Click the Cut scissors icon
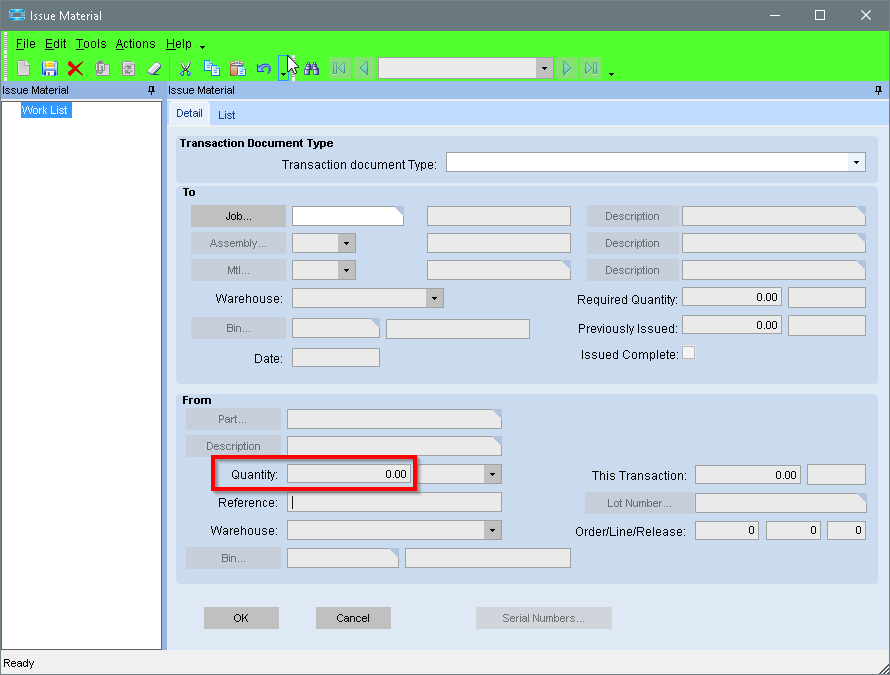This screenshot has width=890, height=675. point(185,69)
